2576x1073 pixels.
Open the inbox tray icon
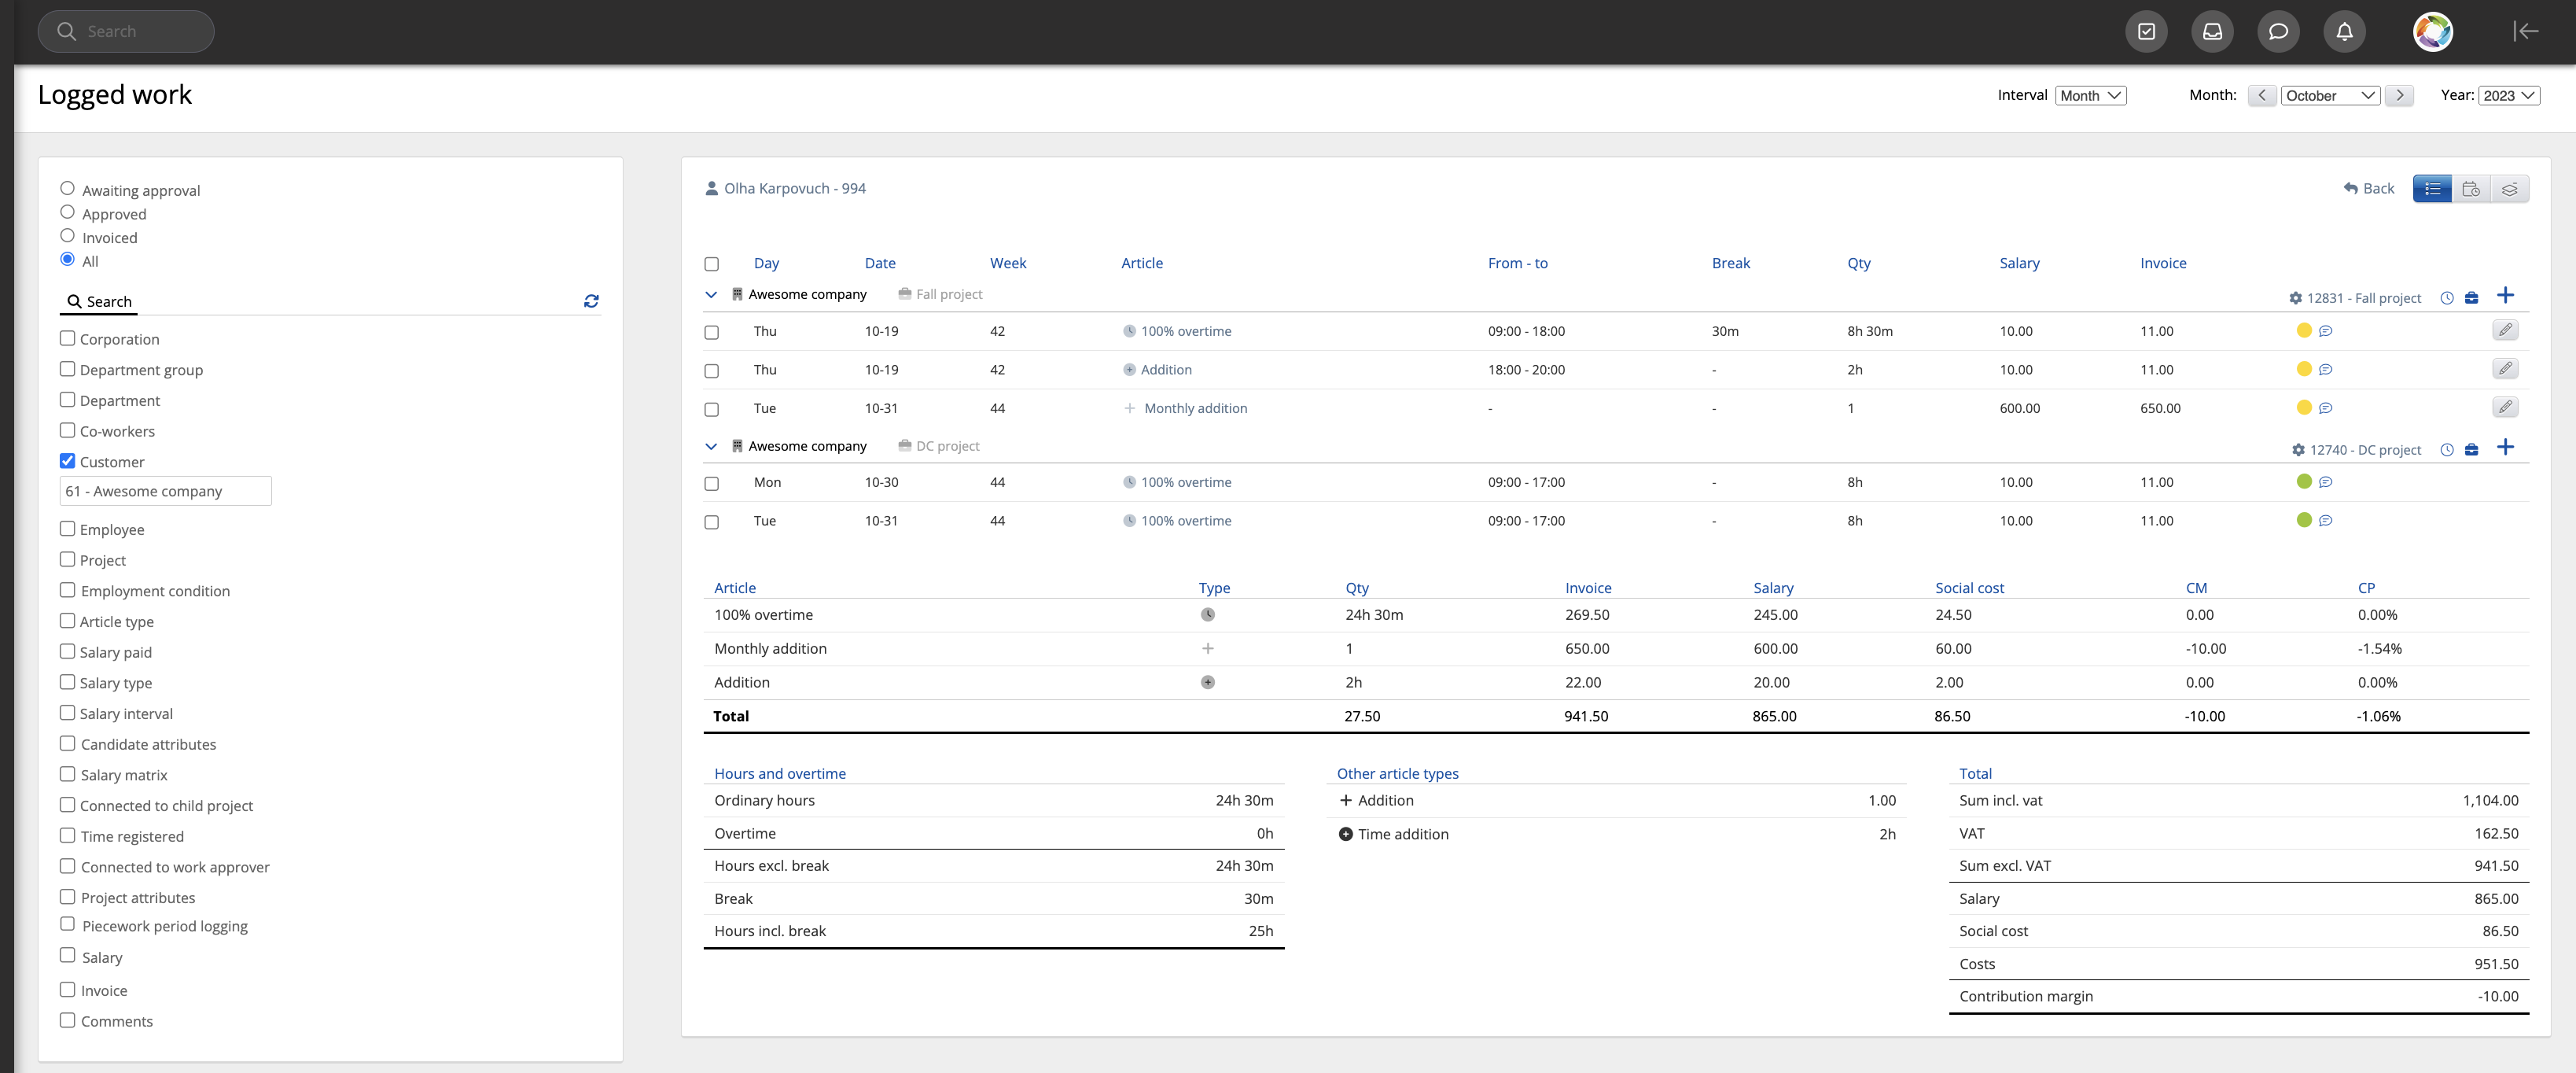pyautogui.click(x=2212, y=32)
